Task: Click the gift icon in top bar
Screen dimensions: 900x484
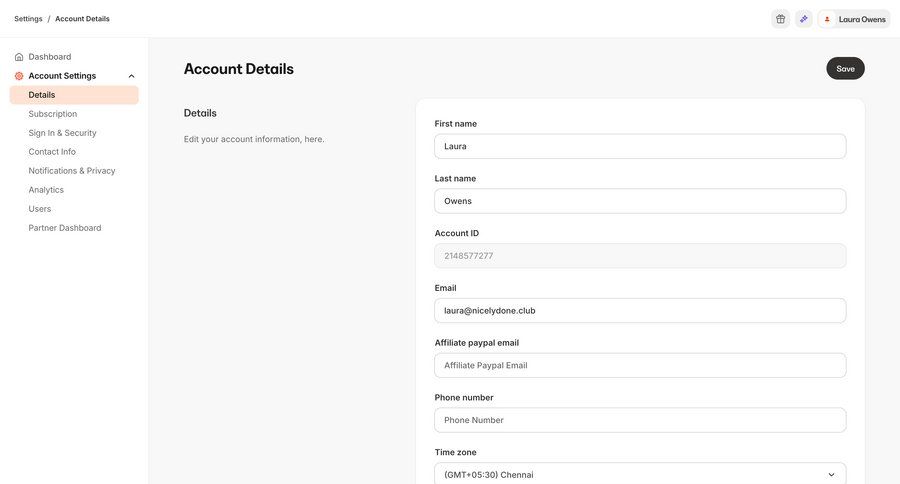Action: pyautogui.click(x=781, y=19)
